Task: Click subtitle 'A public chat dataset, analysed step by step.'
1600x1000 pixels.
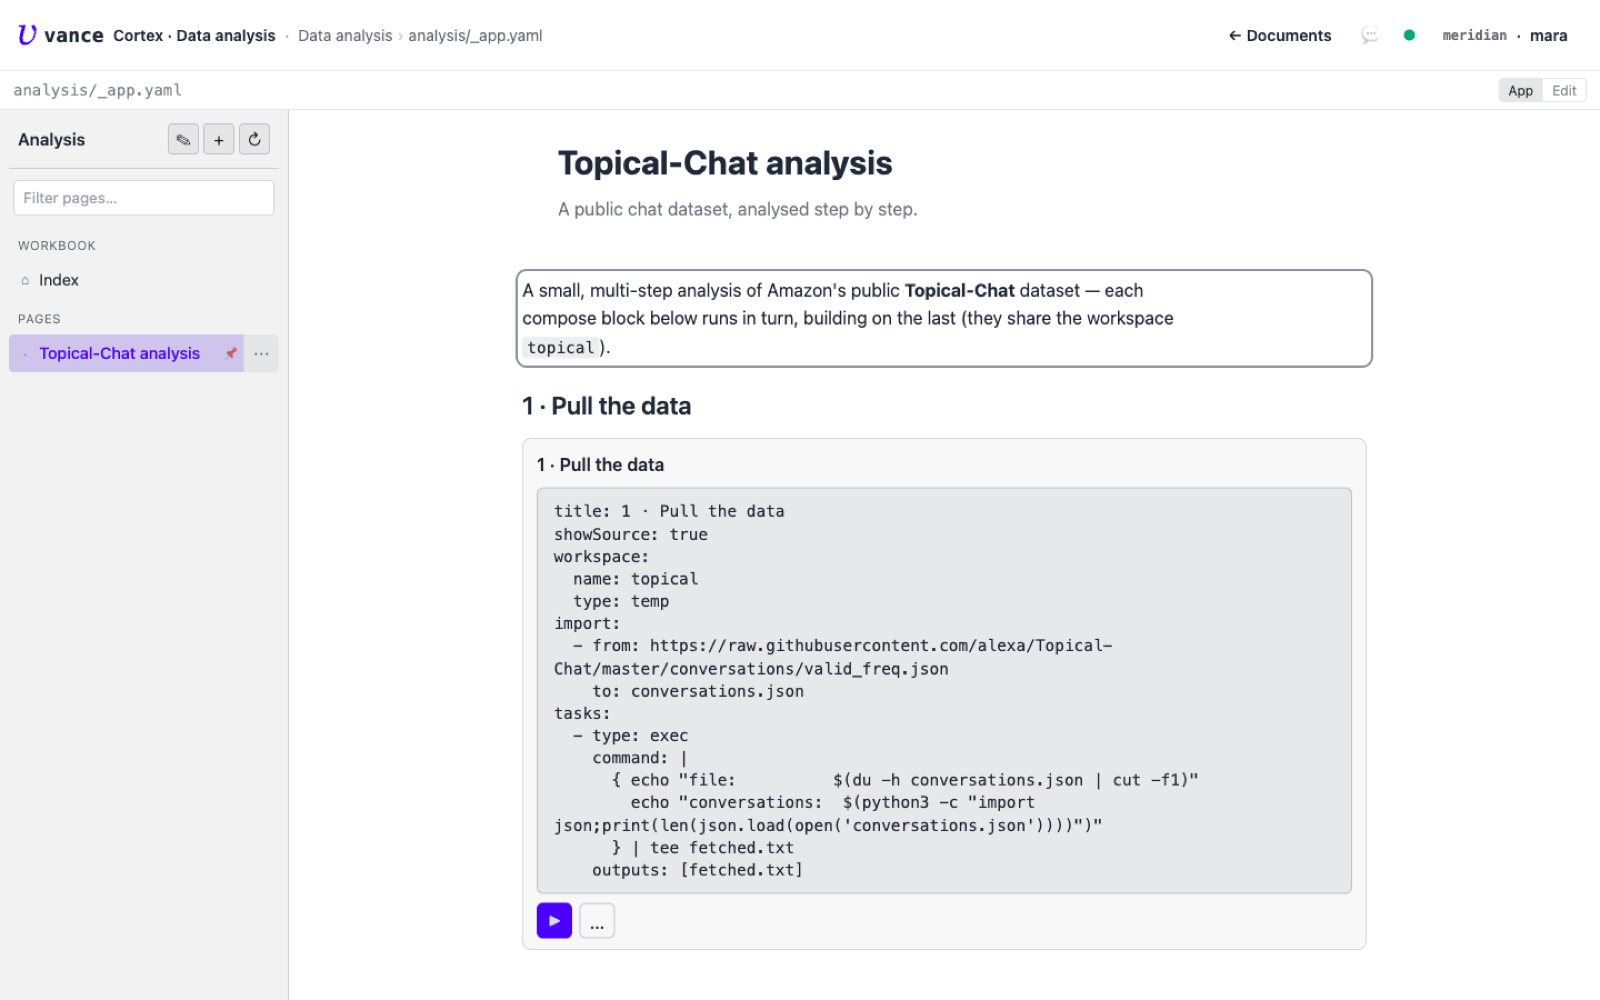Action: pos(737,209)
